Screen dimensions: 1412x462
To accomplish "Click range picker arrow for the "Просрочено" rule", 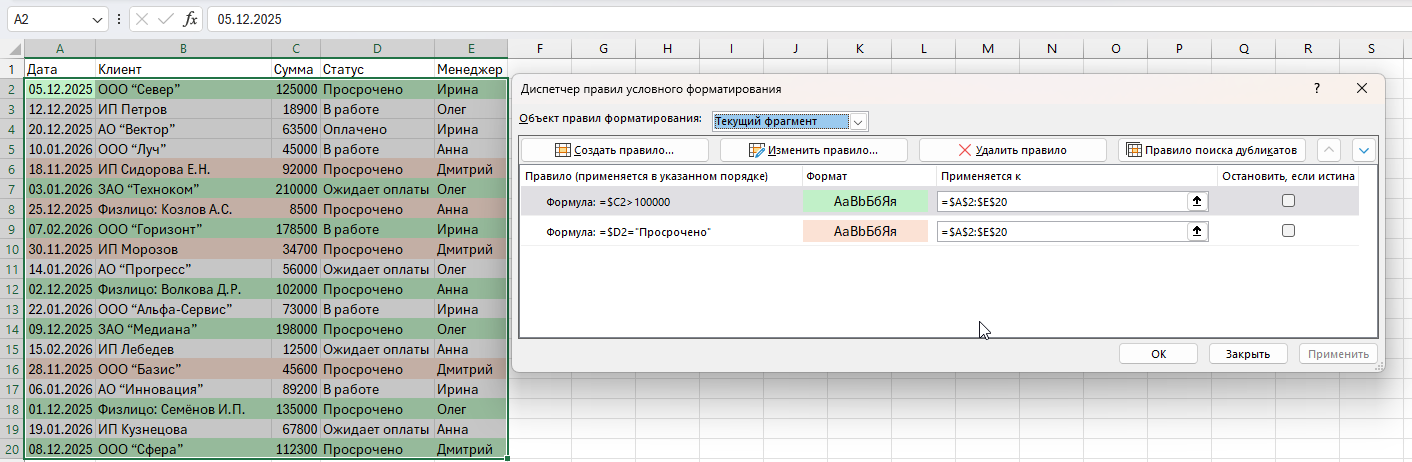I will (x=1195, y=231).
